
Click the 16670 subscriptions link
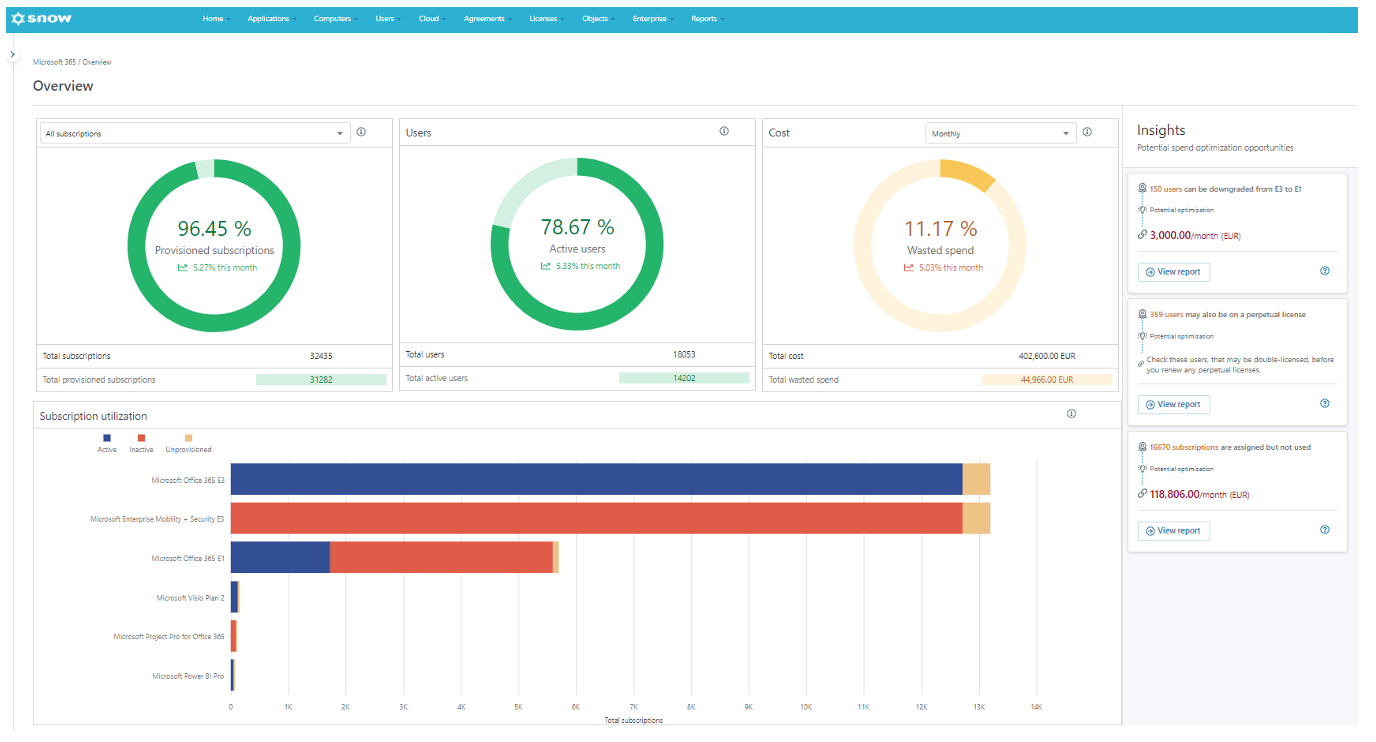coord(1184,447)
